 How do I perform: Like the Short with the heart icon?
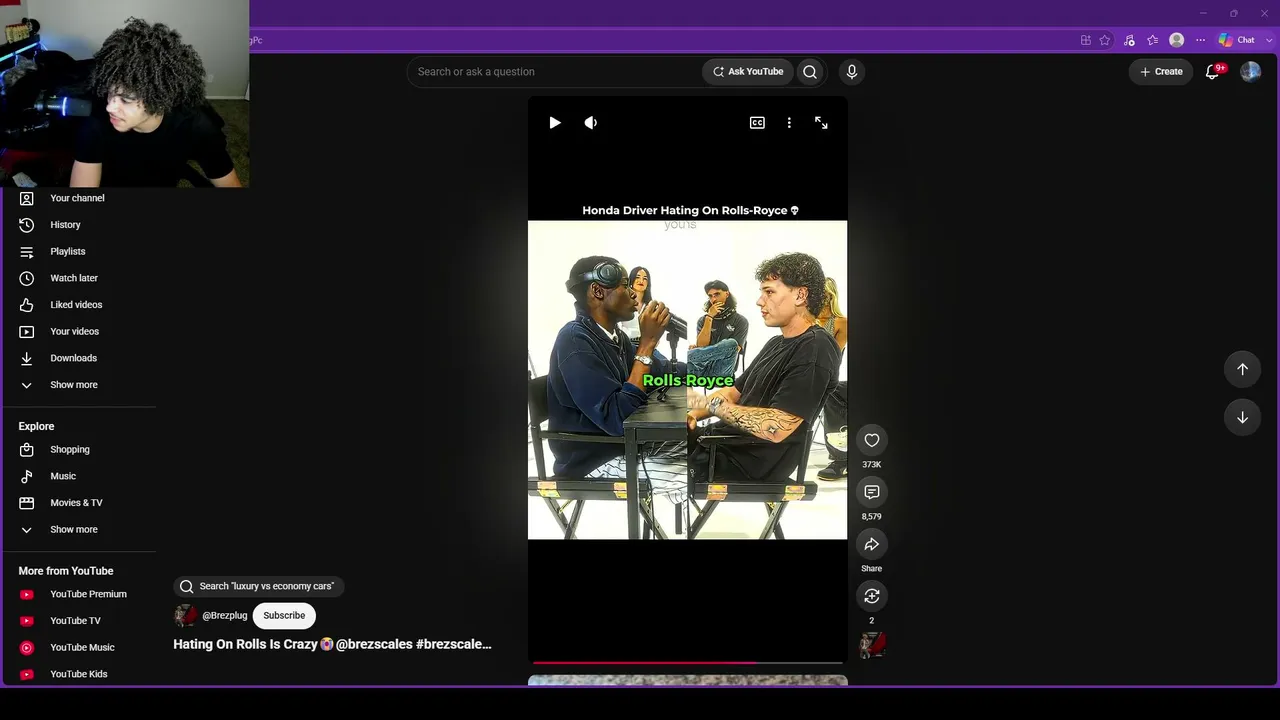point(872,440)
